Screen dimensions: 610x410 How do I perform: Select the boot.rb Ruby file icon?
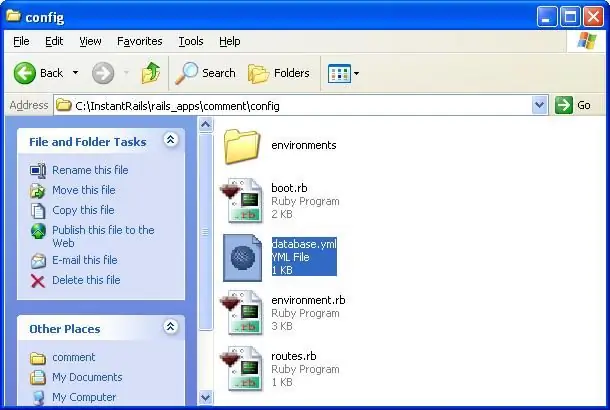pos(242,201)
